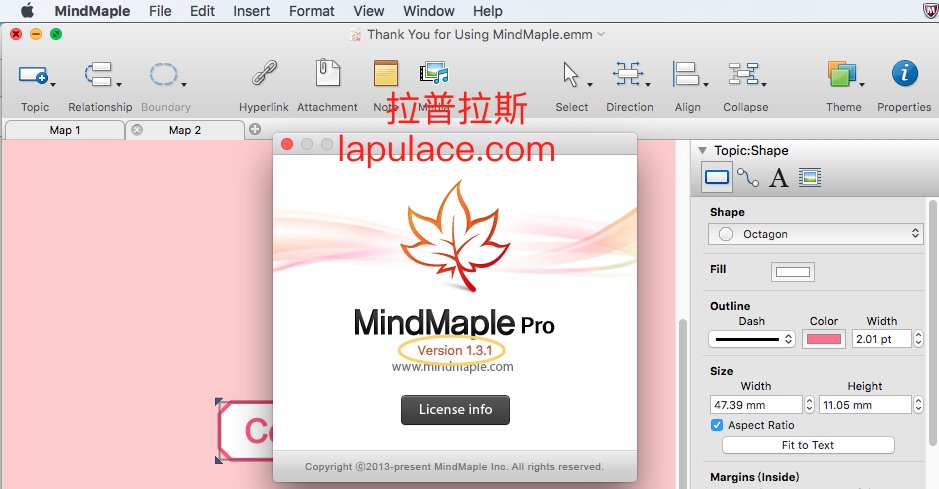Open the Apple menu
Screen dimensions: 939x489
(28, 11)
